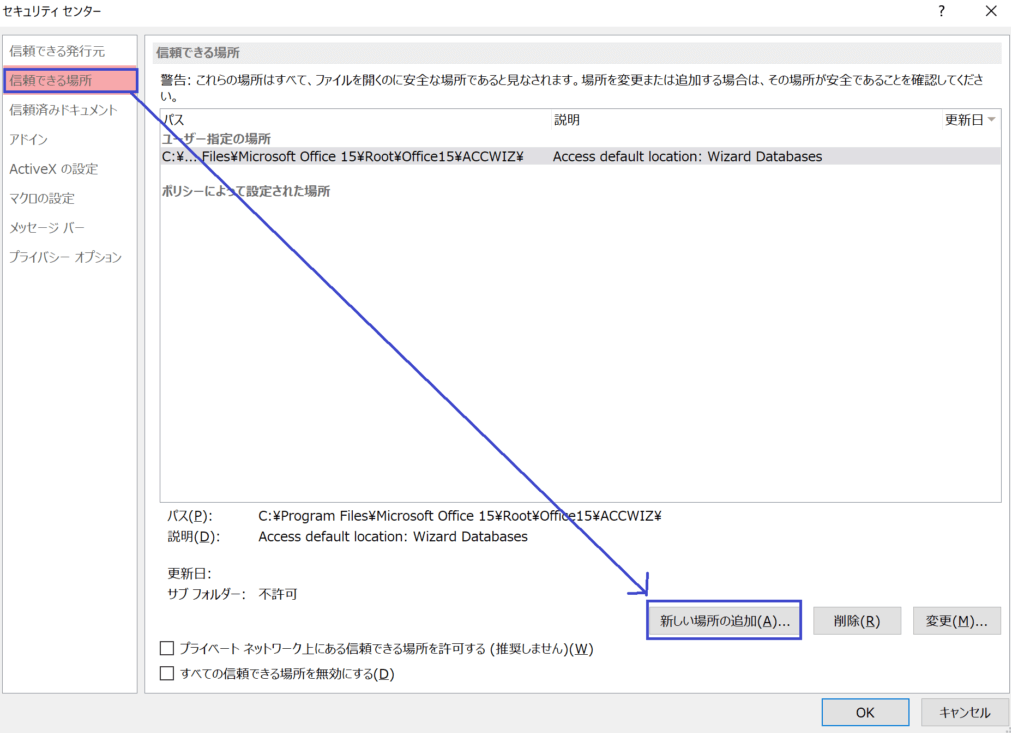Toggle すべての信頼できる場所を無効にする checkbox
This screenshot has height=733, width=1011.
(x=168, y=674)
